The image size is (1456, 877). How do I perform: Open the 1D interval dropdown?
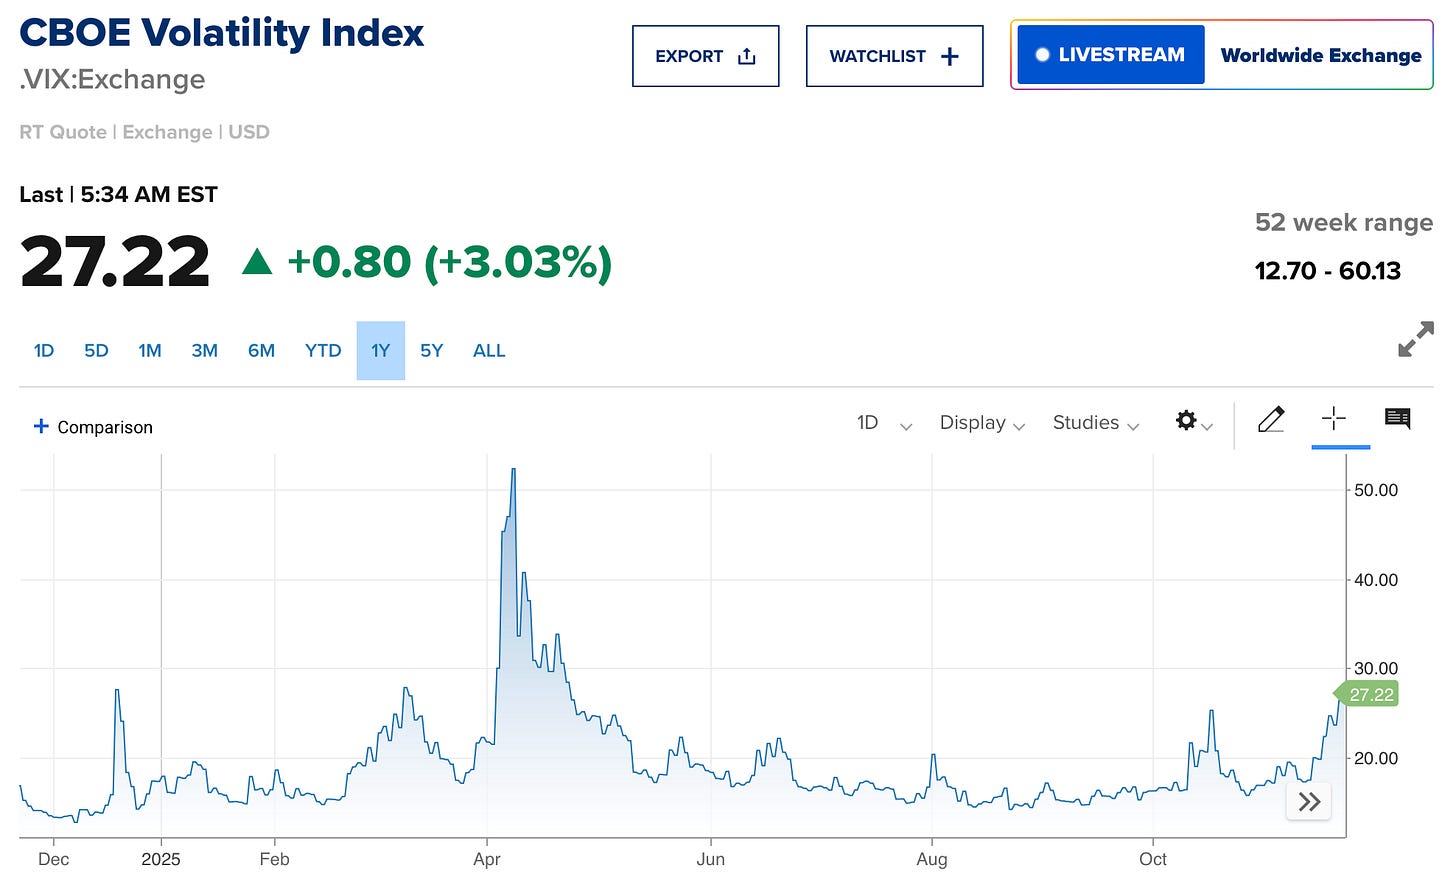pos(884,423)
